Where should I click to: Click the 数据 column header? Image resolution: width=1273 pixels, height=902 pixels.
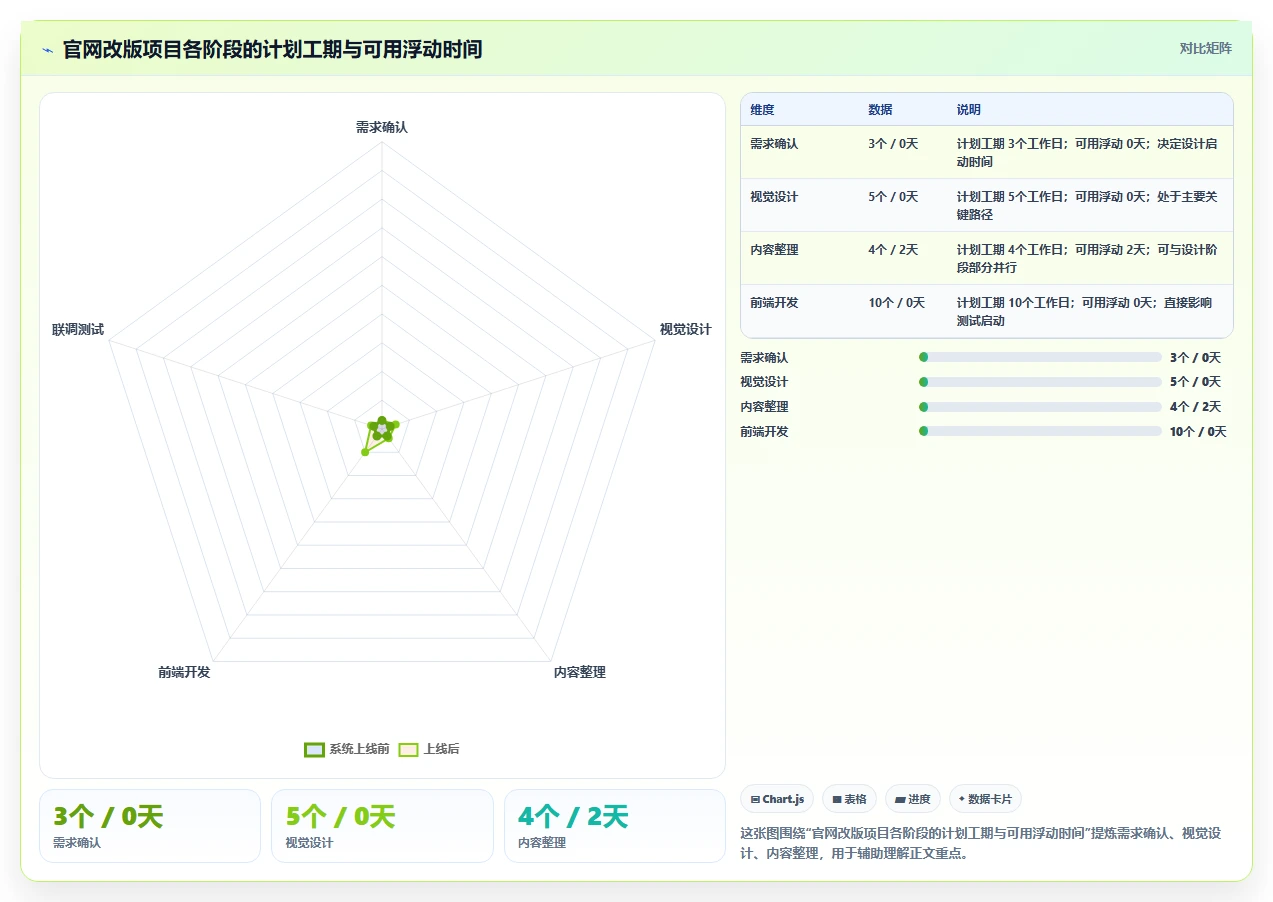pos(880,110)
